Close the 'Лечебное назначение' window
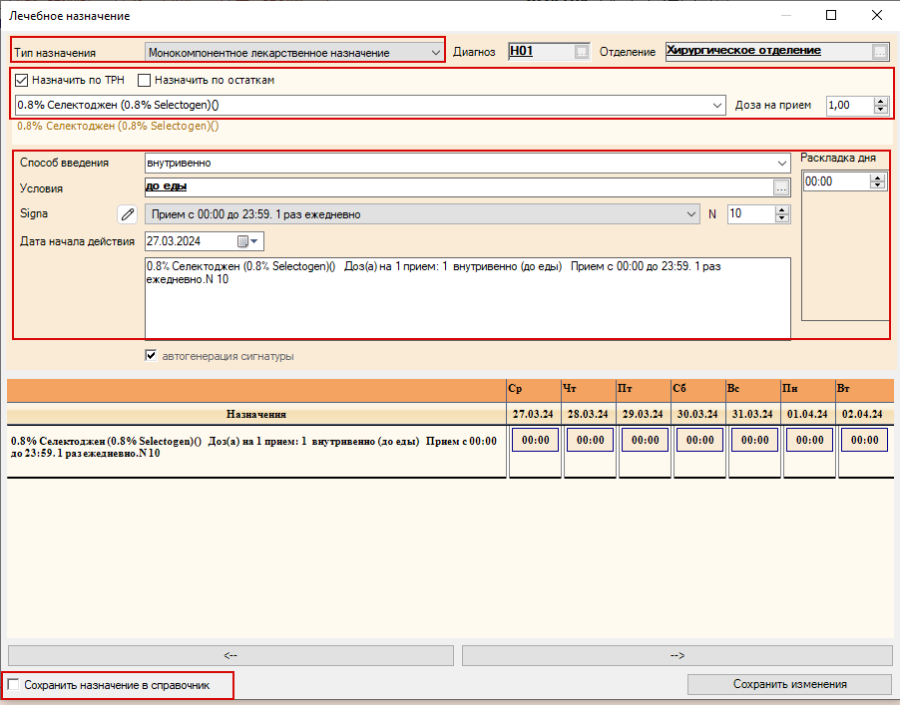This screenshot has height=705, width=900. [x=876, y=15]
